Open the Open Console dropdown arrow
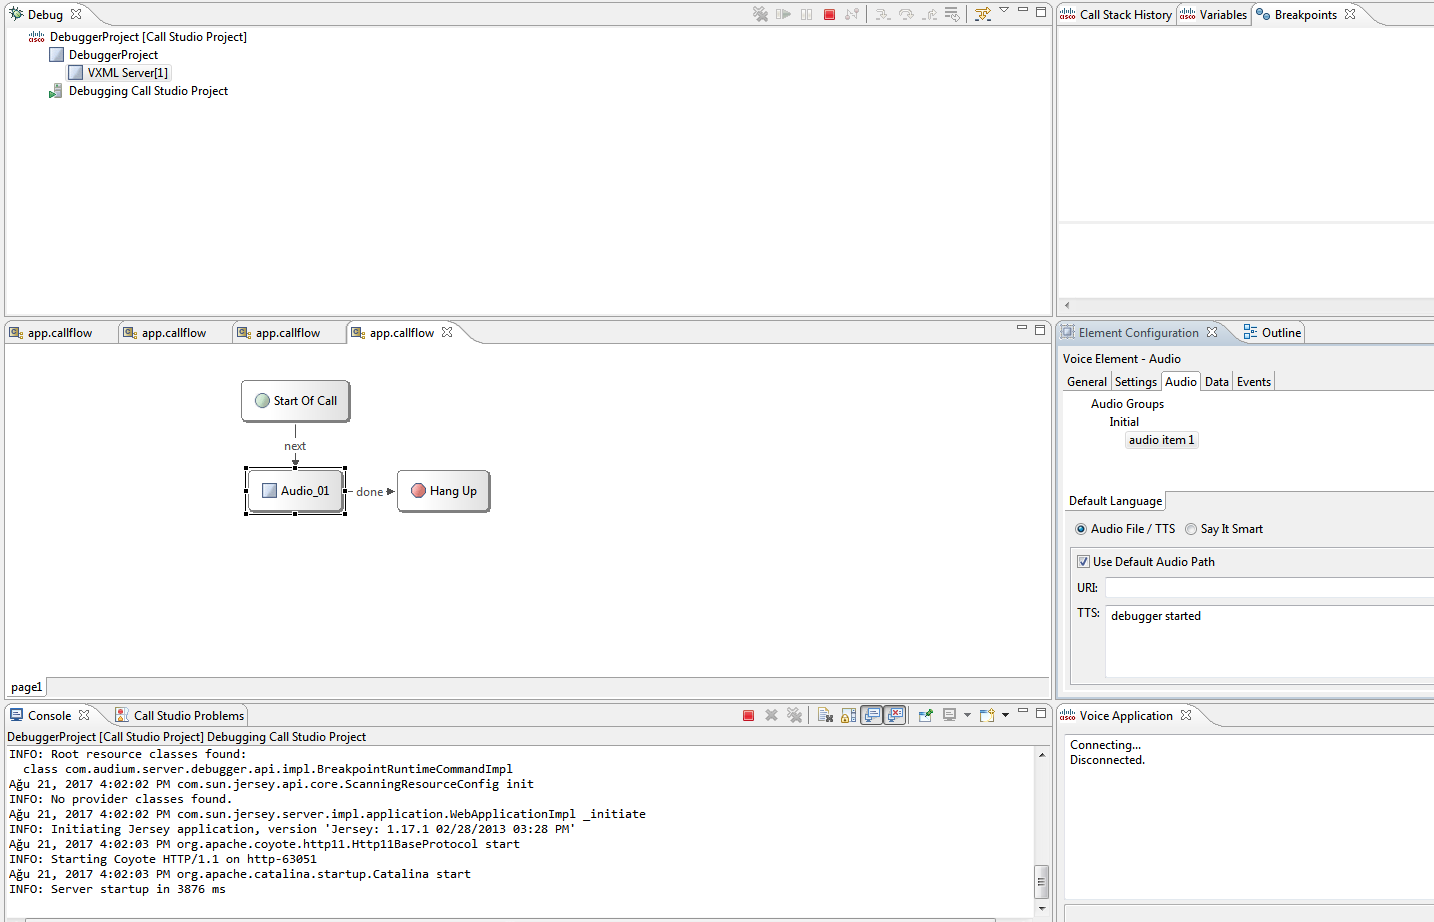Image resolution: width=1434 pixels, height=922 pixels. point(1005,715)
